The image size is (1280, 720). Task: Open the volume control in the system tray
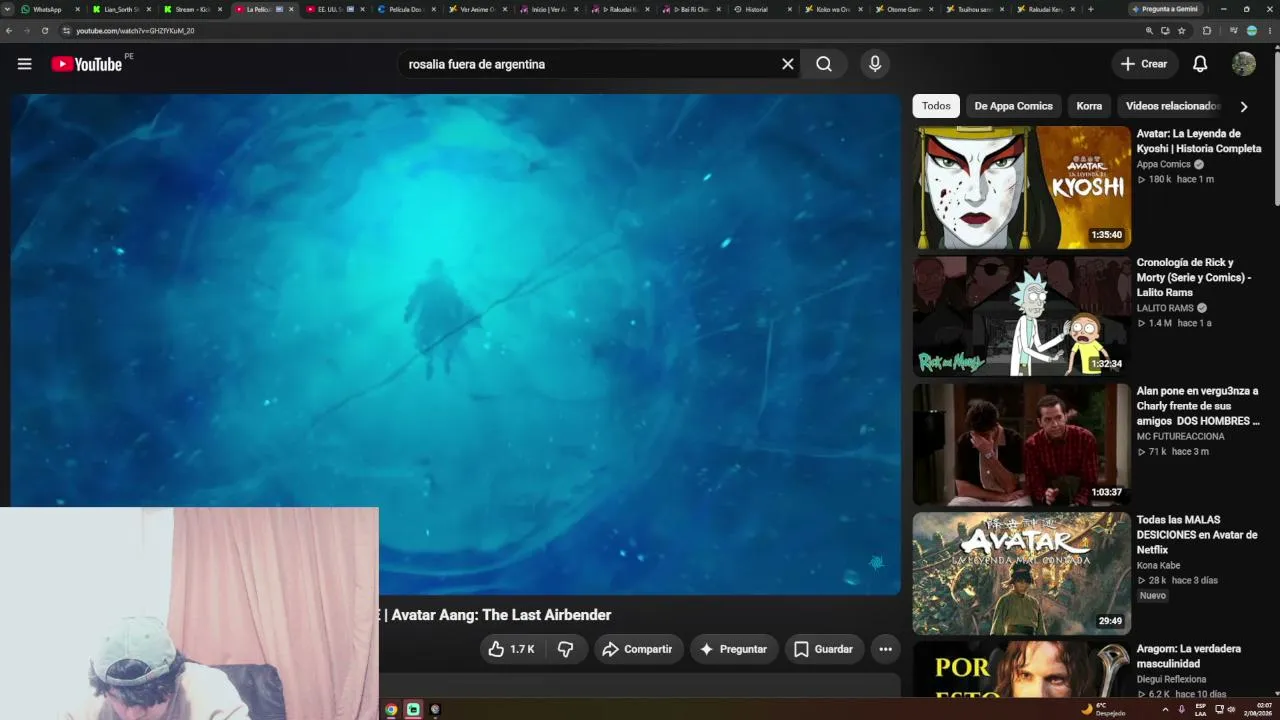(x=1231, y=709)
